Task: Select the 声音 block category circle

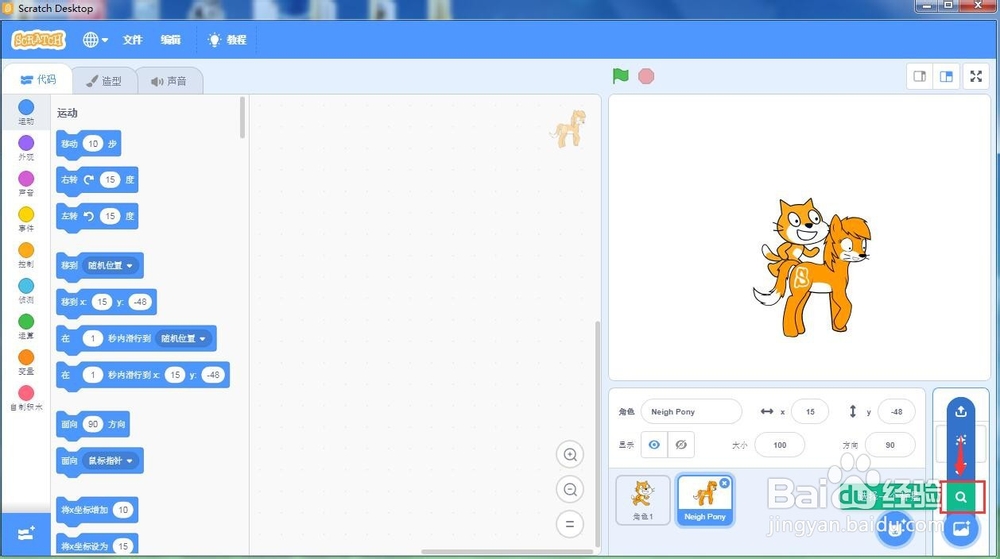Action: [x=26, y=178]
